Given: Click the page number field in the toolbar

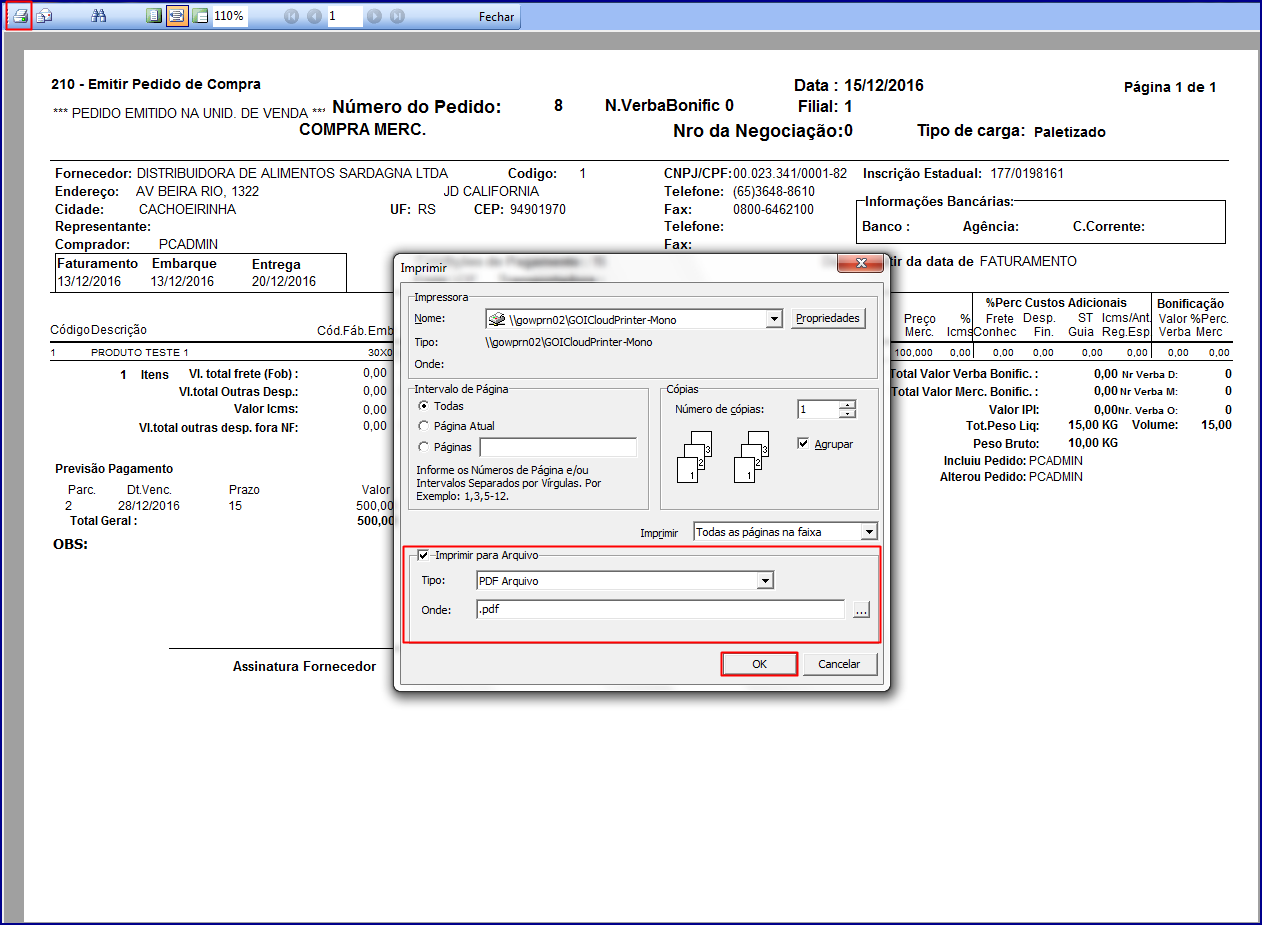Looking at the screenshot, I should coord(344,16).
